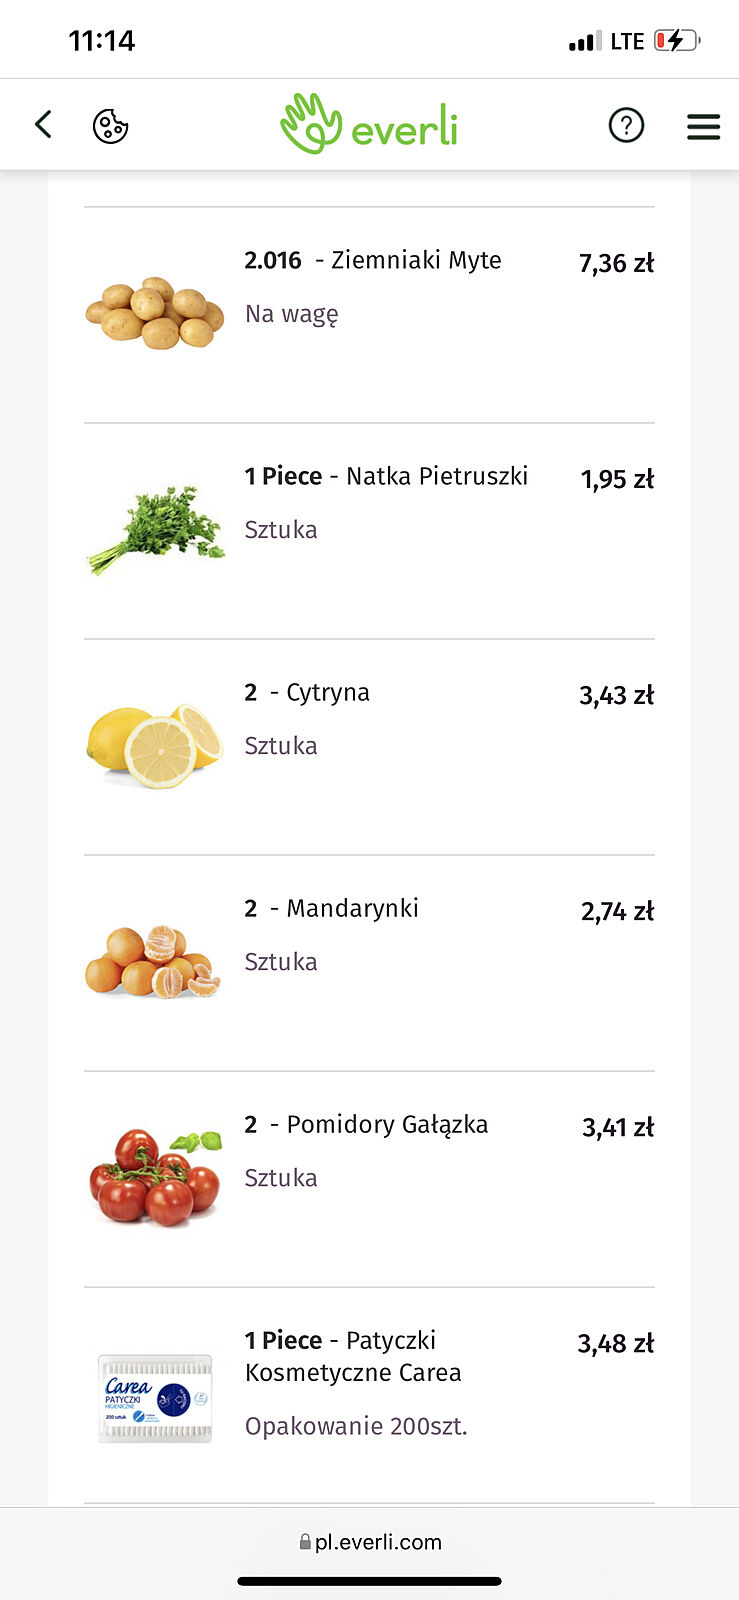
Task: Tap the battery charging icon
Action: [x=677, y=41]
